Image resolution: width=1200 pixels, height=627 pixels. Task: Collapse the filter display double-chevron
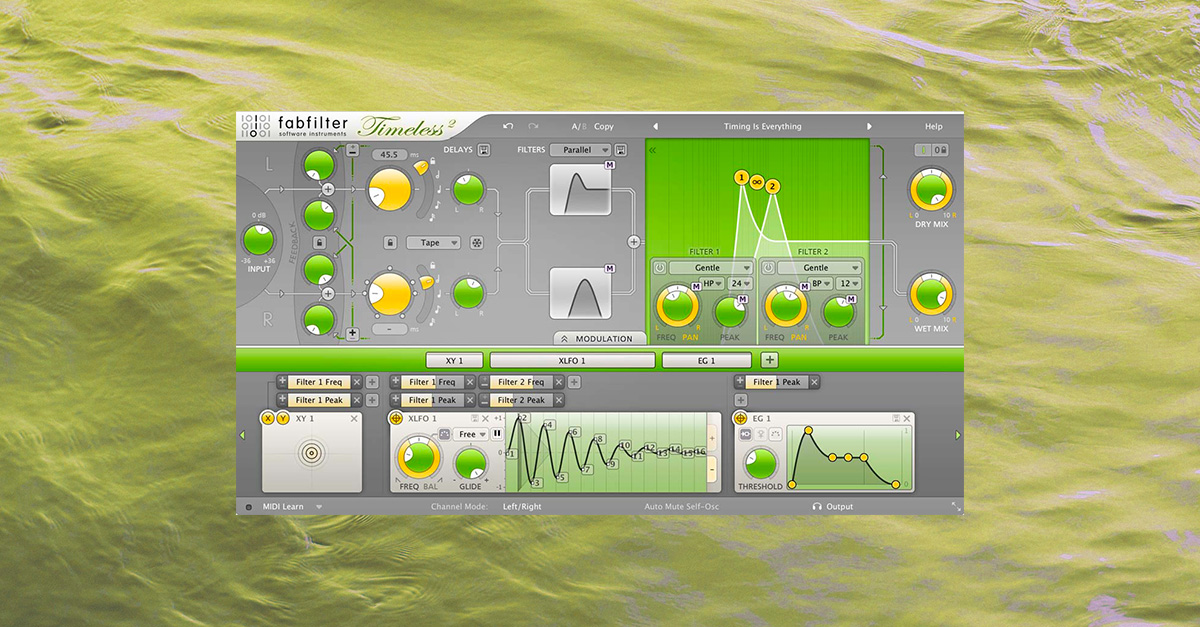click(653, 150)
